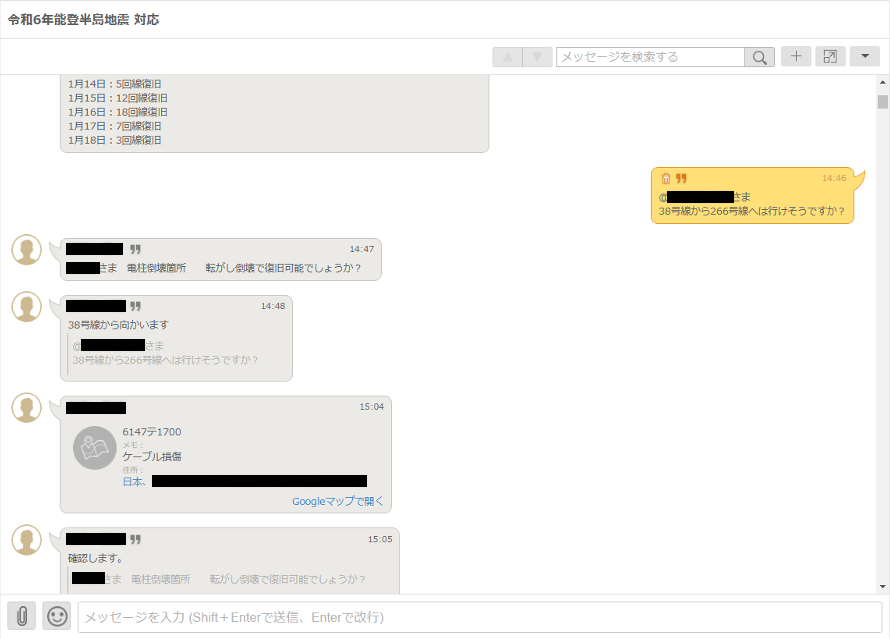890x639 pixels.
Task: Click quote icon in the 14:47 message
Action: pos(135,249)
